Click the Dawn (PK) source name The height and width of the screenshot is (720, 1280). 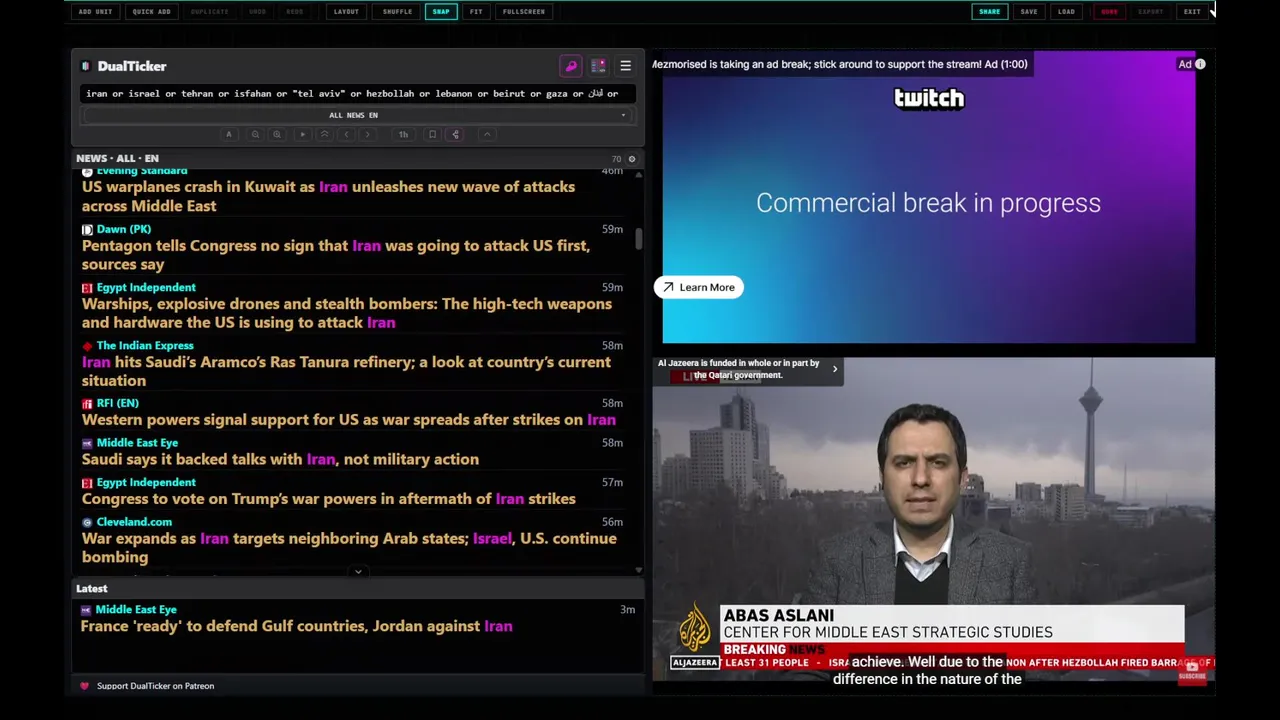click(x=124, y=229)
